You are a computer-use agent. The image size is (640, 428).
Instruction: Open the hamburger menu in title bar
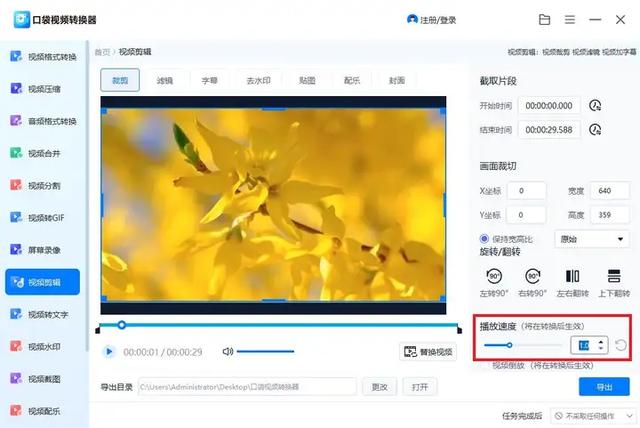[570, 20]
